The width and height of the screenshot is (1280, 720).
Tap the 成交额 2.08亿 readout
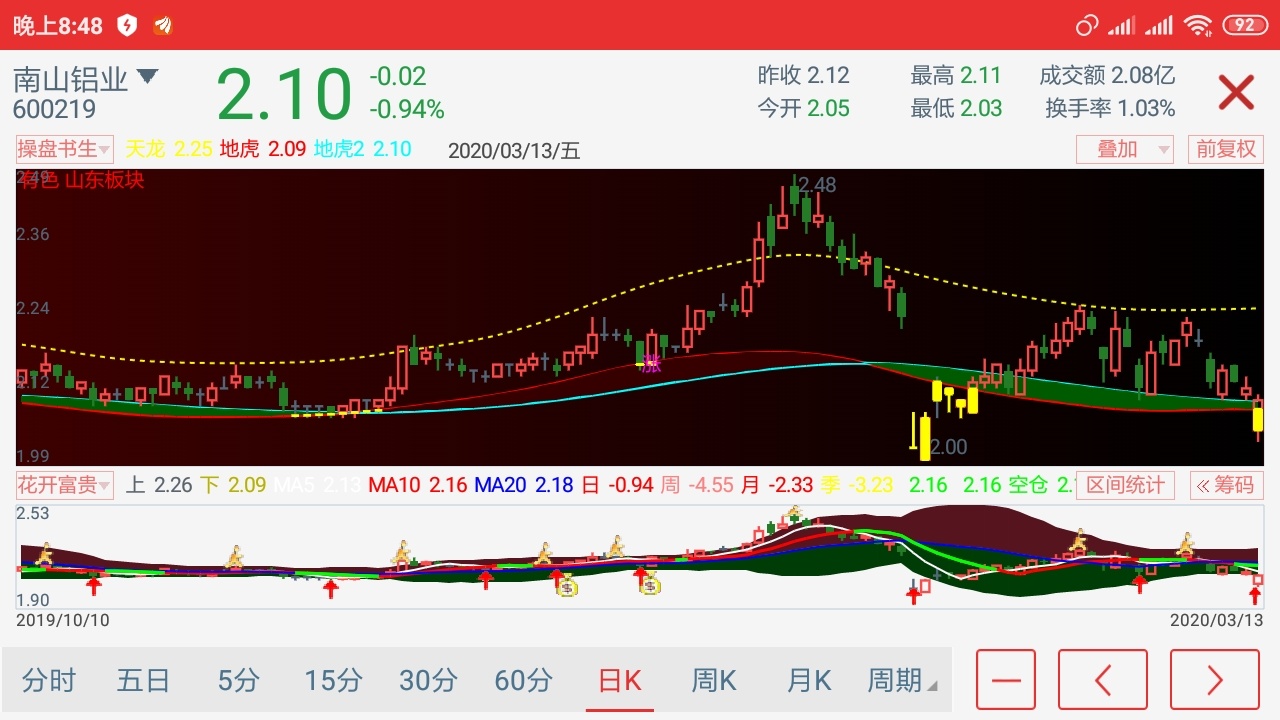pyautogui.click(x=1107, y=75)
